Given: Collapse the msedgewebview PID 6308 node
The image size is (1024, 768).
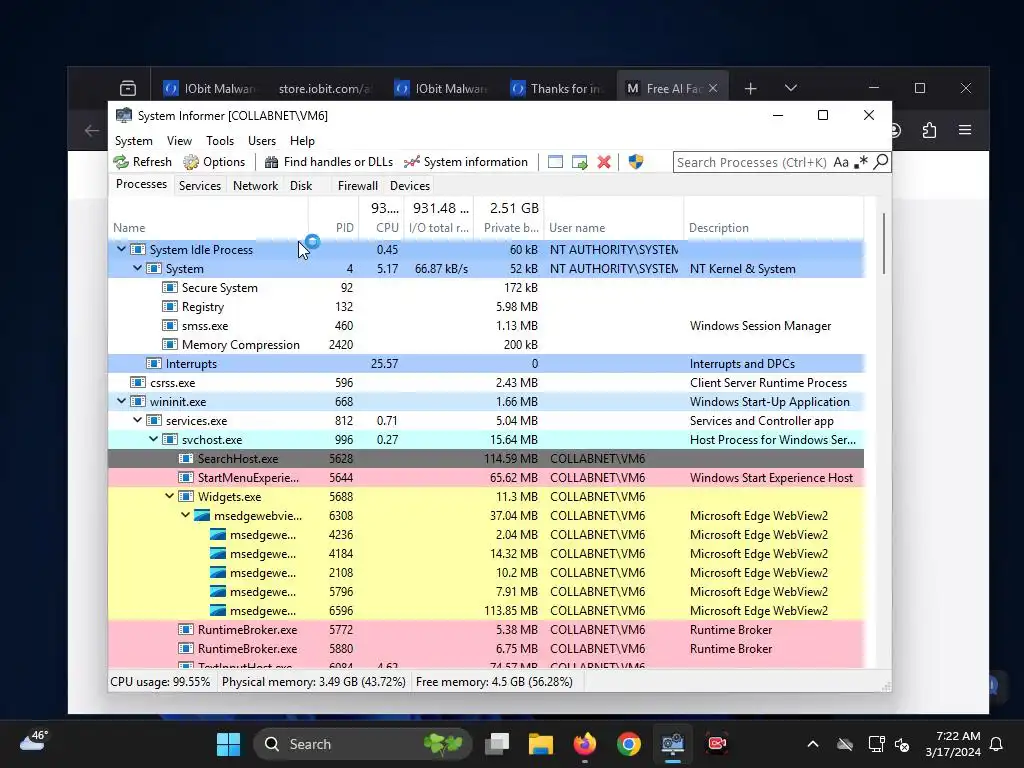Looking at the screenshot, I should (185, 515).
